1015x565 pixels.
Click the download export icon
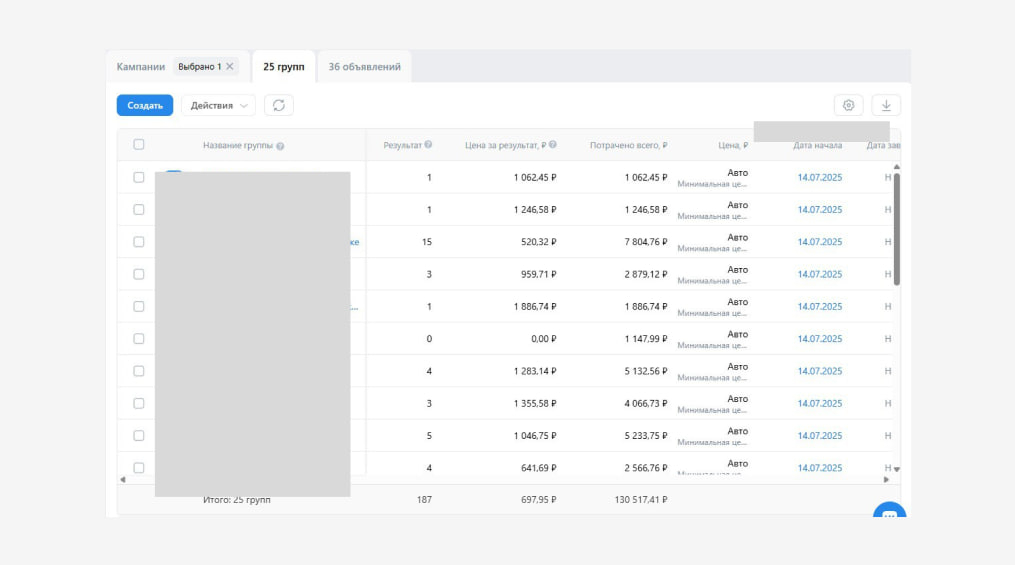pos(886,105)
